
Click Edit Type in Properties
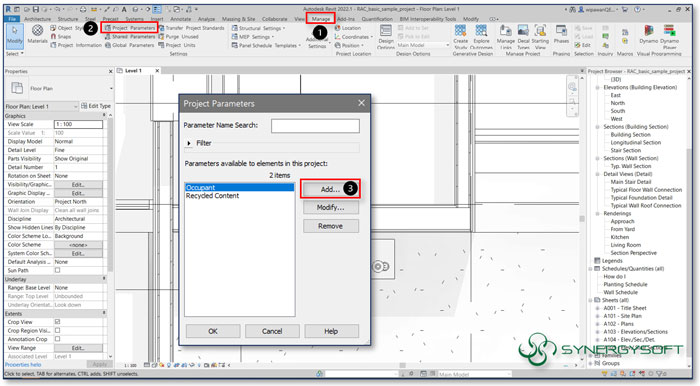click(x=96, y=106)
